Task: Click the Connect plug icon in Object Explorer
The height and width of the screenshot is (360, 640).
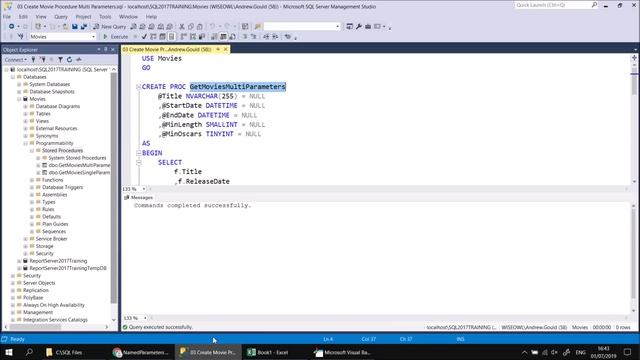Action: point(33,60)
